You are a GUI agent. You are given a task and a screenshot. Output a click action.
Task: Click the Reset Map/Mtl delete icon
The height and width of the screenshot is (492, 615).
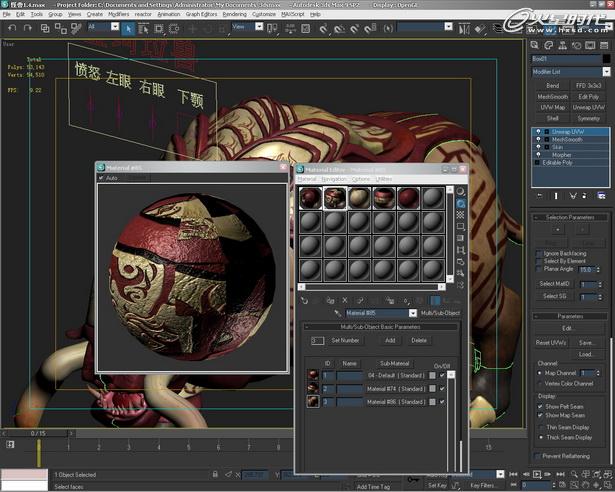pyautogui.click(x=344, y=299)
